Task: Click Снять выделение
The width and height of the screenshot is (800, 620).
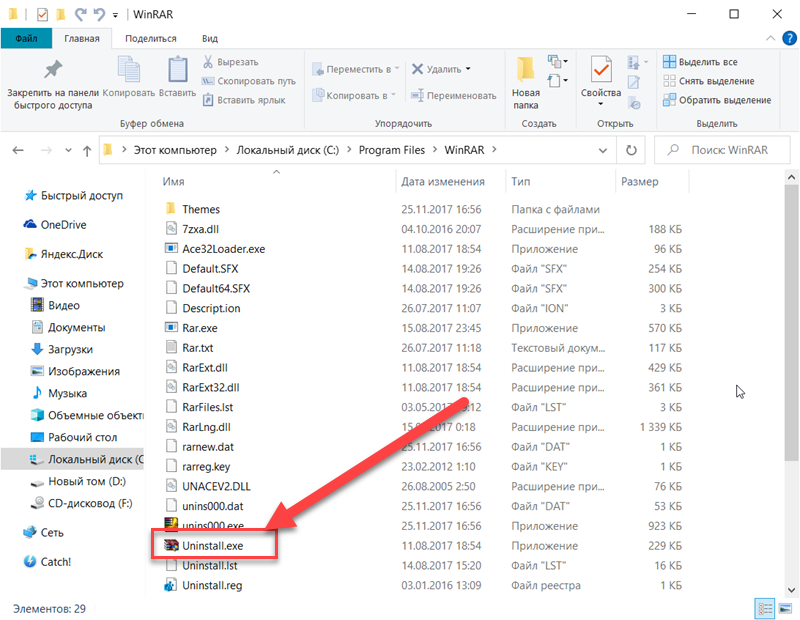Action: click(709, 81)
